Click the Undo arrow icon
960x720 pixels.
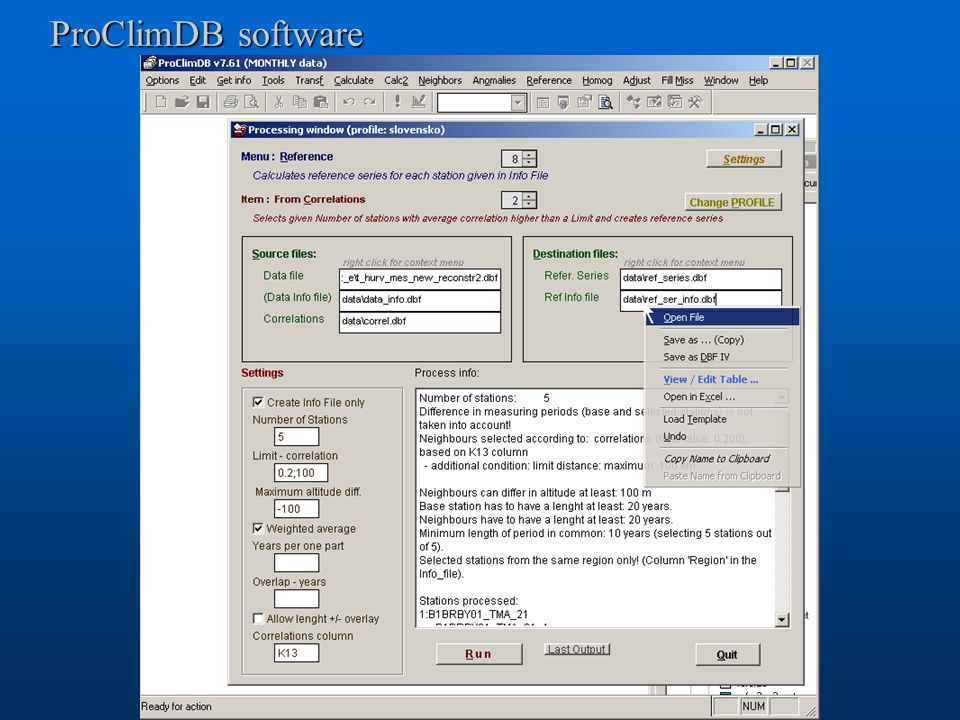(x=348, y=102)
